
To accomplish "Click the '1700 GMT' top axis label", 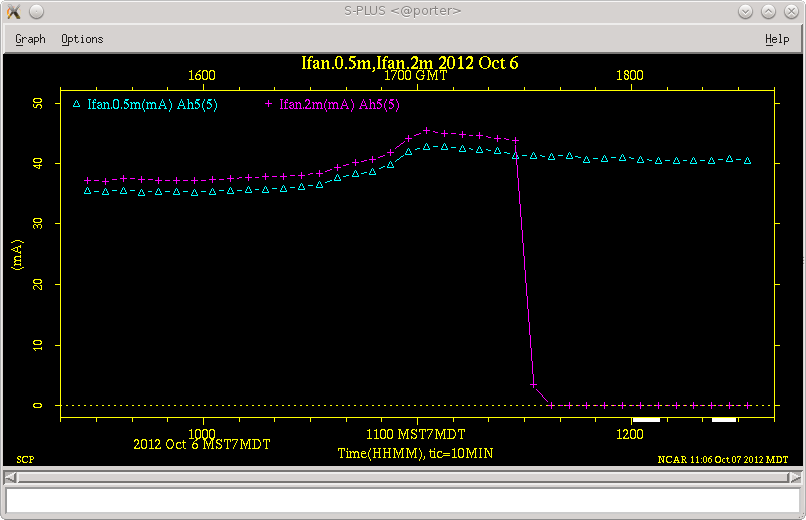I will click(416, 75).
